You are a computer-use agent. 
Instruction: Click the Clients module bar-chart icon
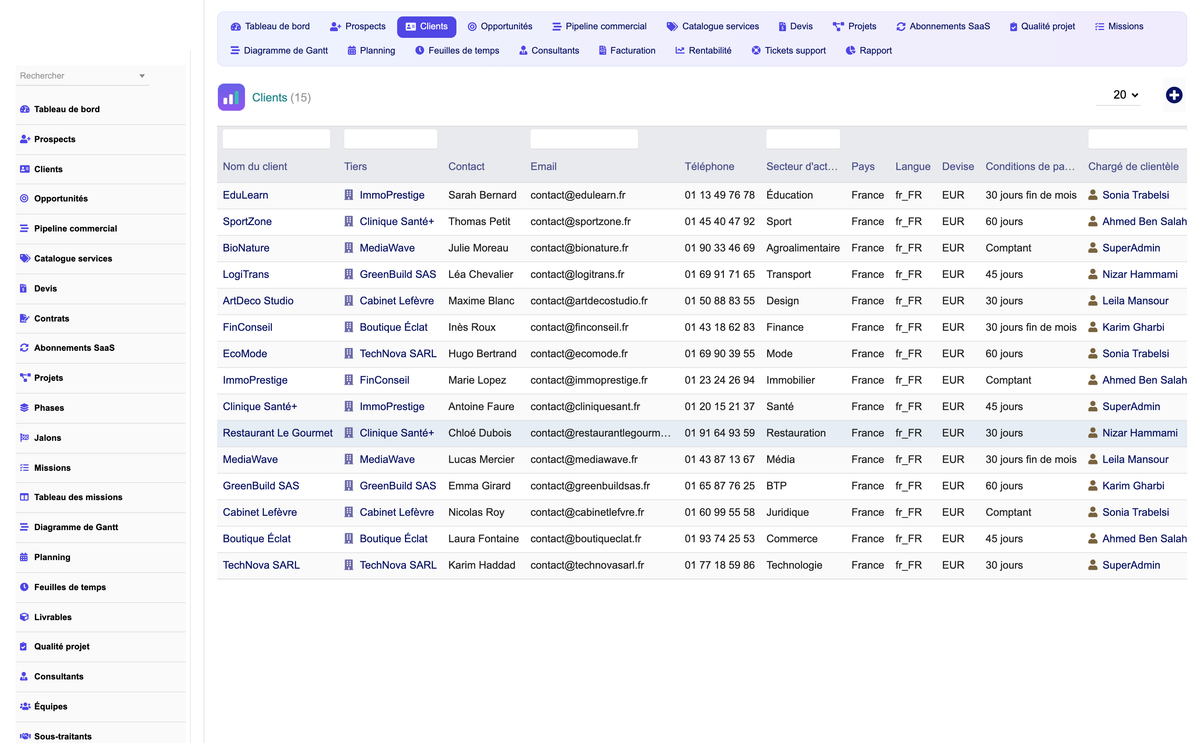pyautogui.click(x=231, y=97)
